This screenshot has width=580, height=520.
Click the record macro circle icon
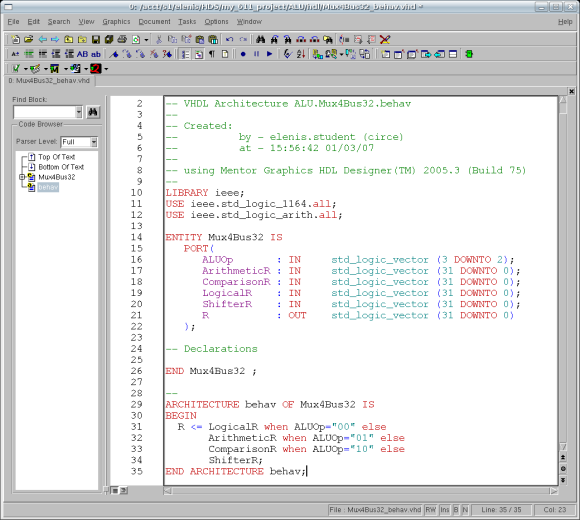[x=243, y=54]
